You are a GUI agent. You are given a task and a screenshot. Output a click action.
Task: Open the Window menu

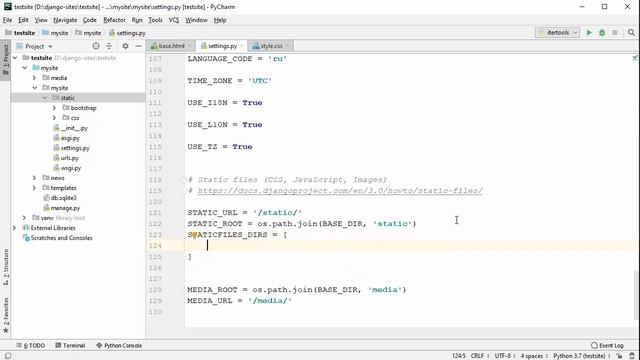[196, 20]
